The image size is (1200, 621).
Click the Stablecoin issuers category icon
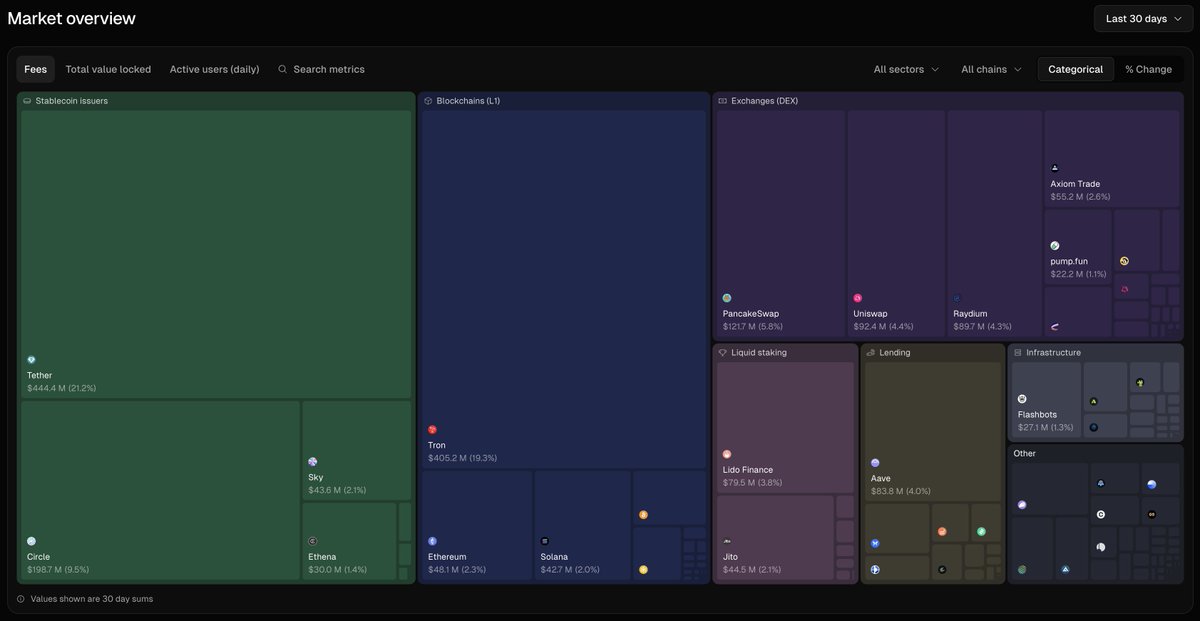[x=27, y=101]
